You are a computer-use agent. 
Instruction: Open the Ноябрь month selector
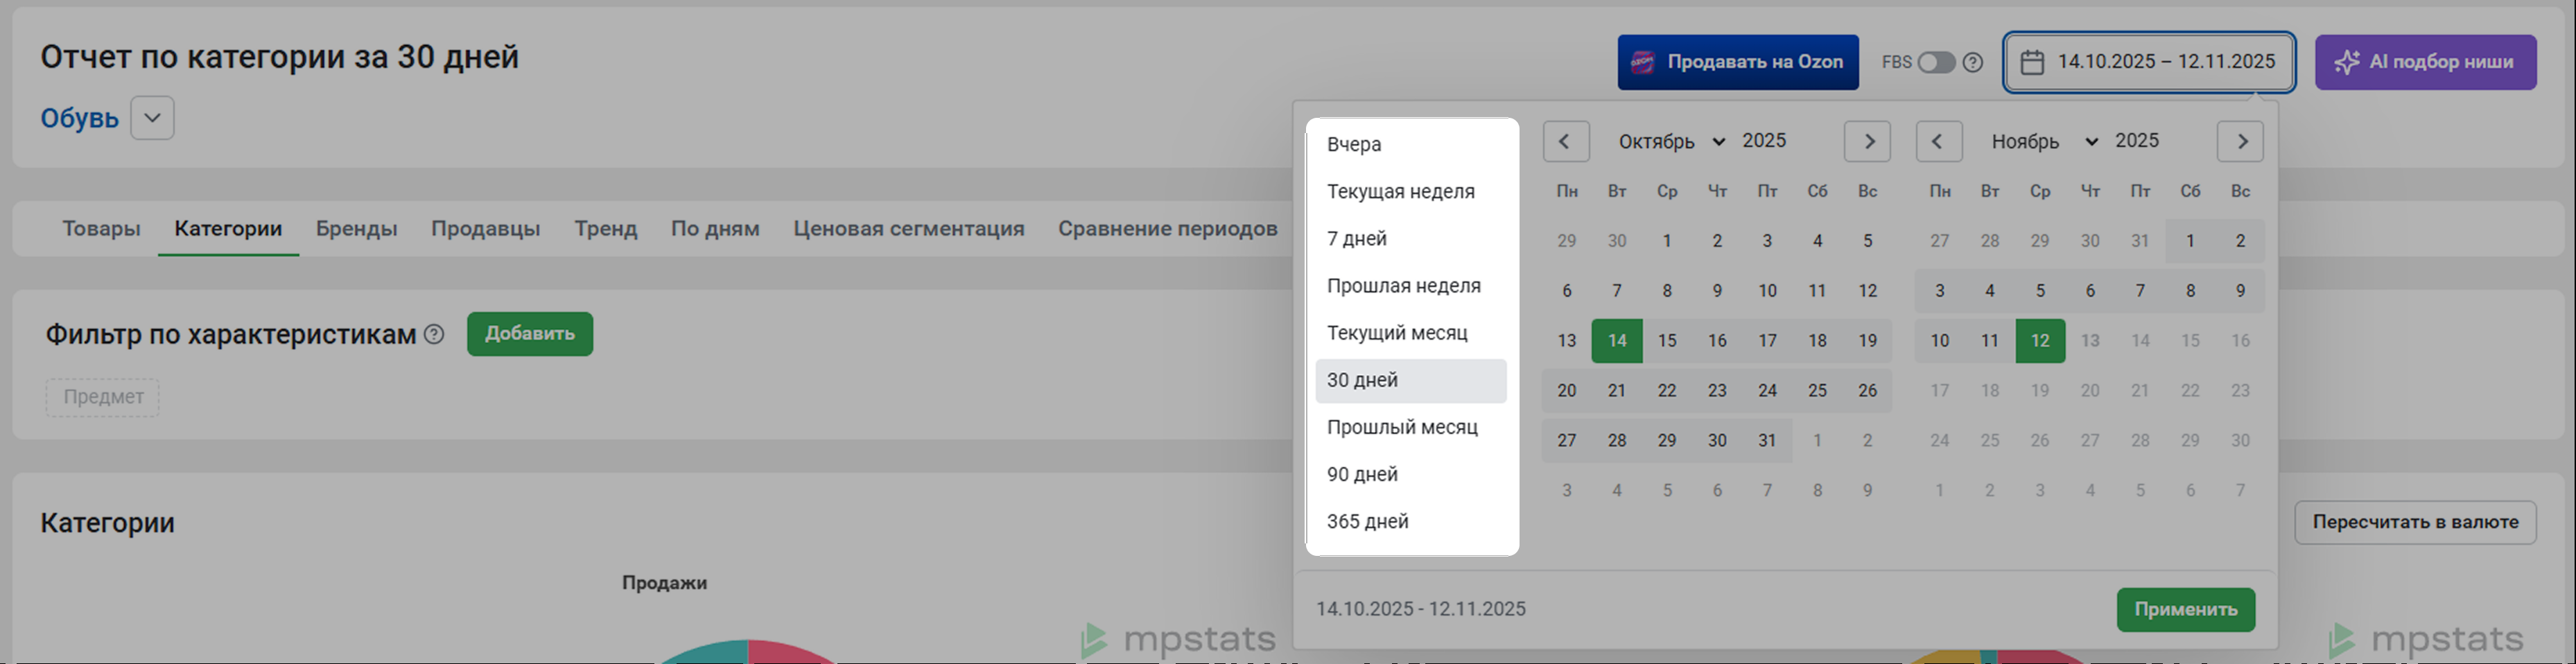click(x=2044, y=141)
